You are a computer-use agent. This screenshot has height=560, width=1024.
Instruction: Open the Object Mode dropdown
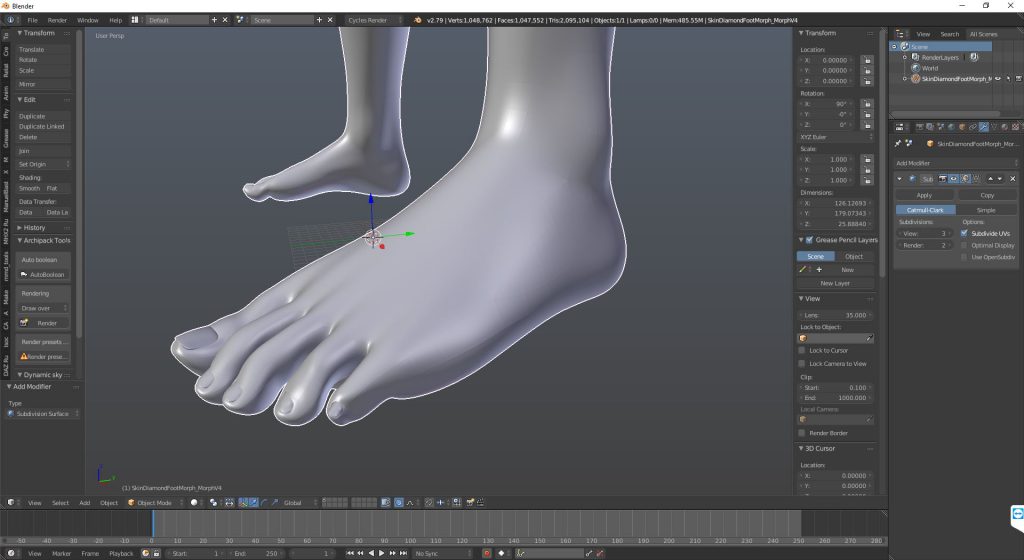pos(155,503)
